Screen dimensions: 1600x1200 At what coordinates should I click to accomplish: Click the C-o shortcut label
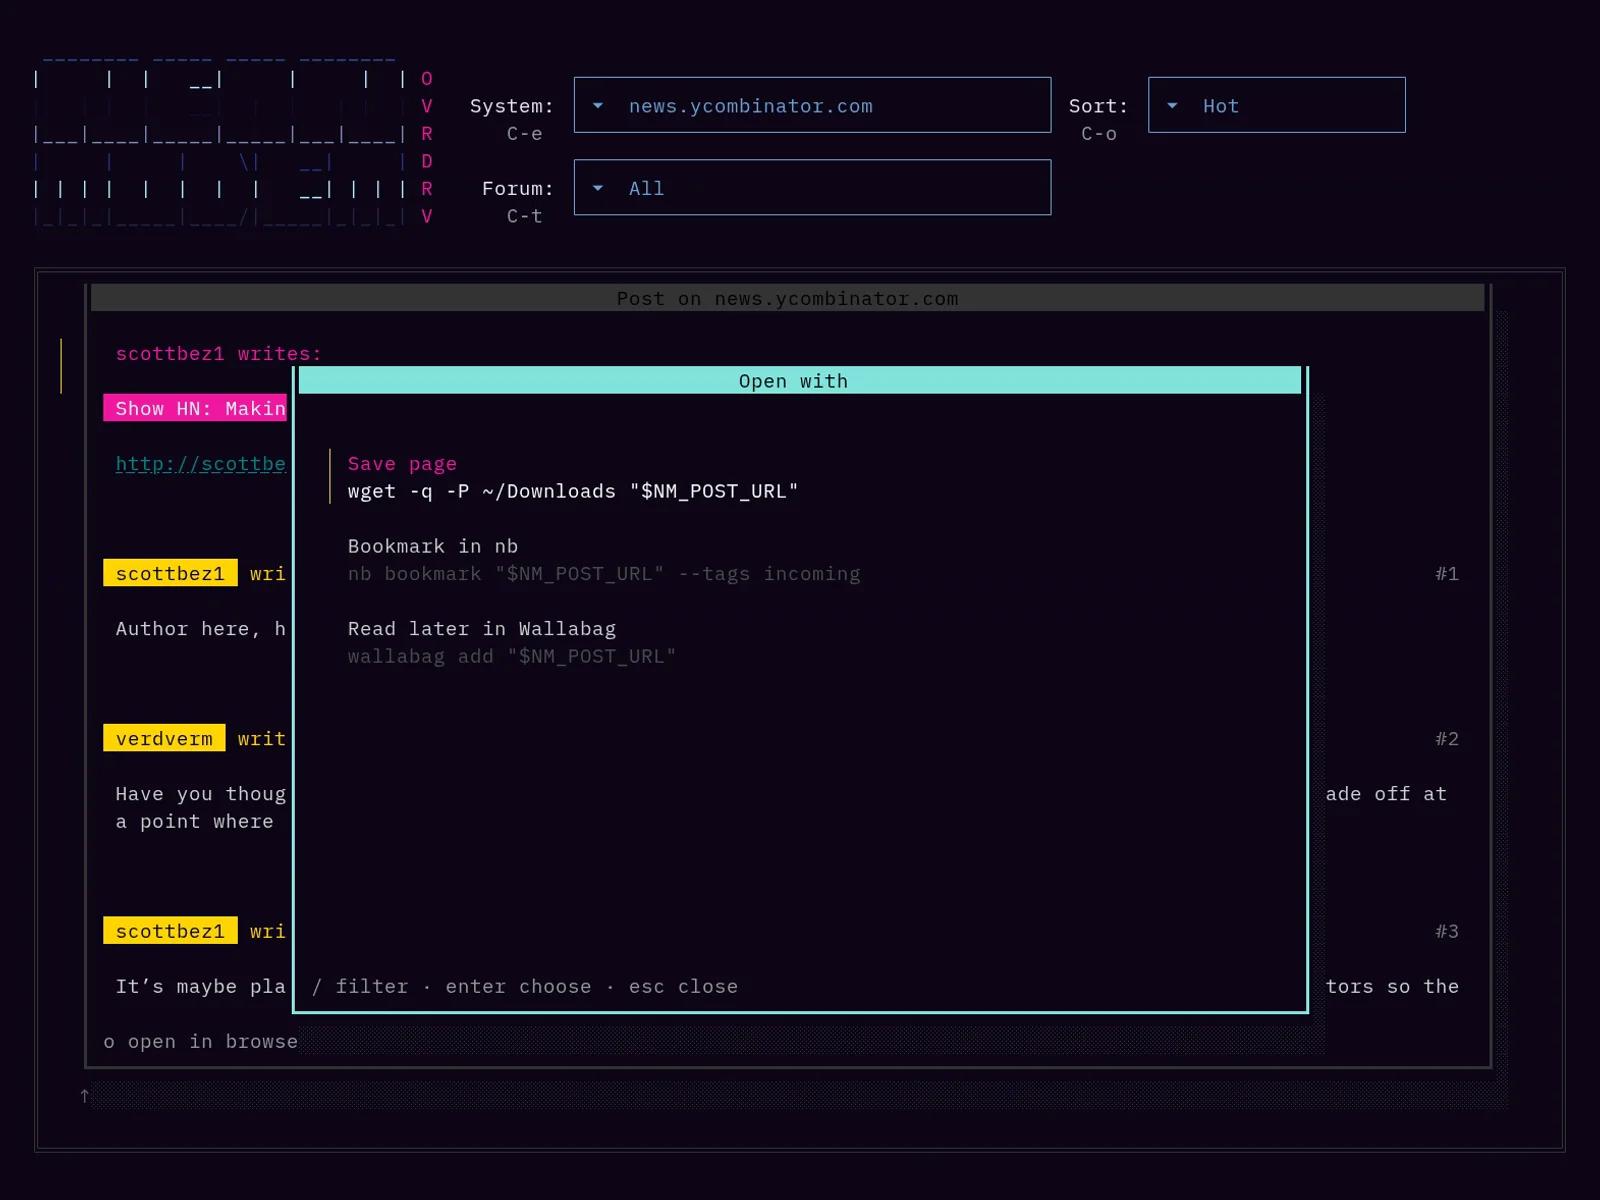coord(1099,134)
